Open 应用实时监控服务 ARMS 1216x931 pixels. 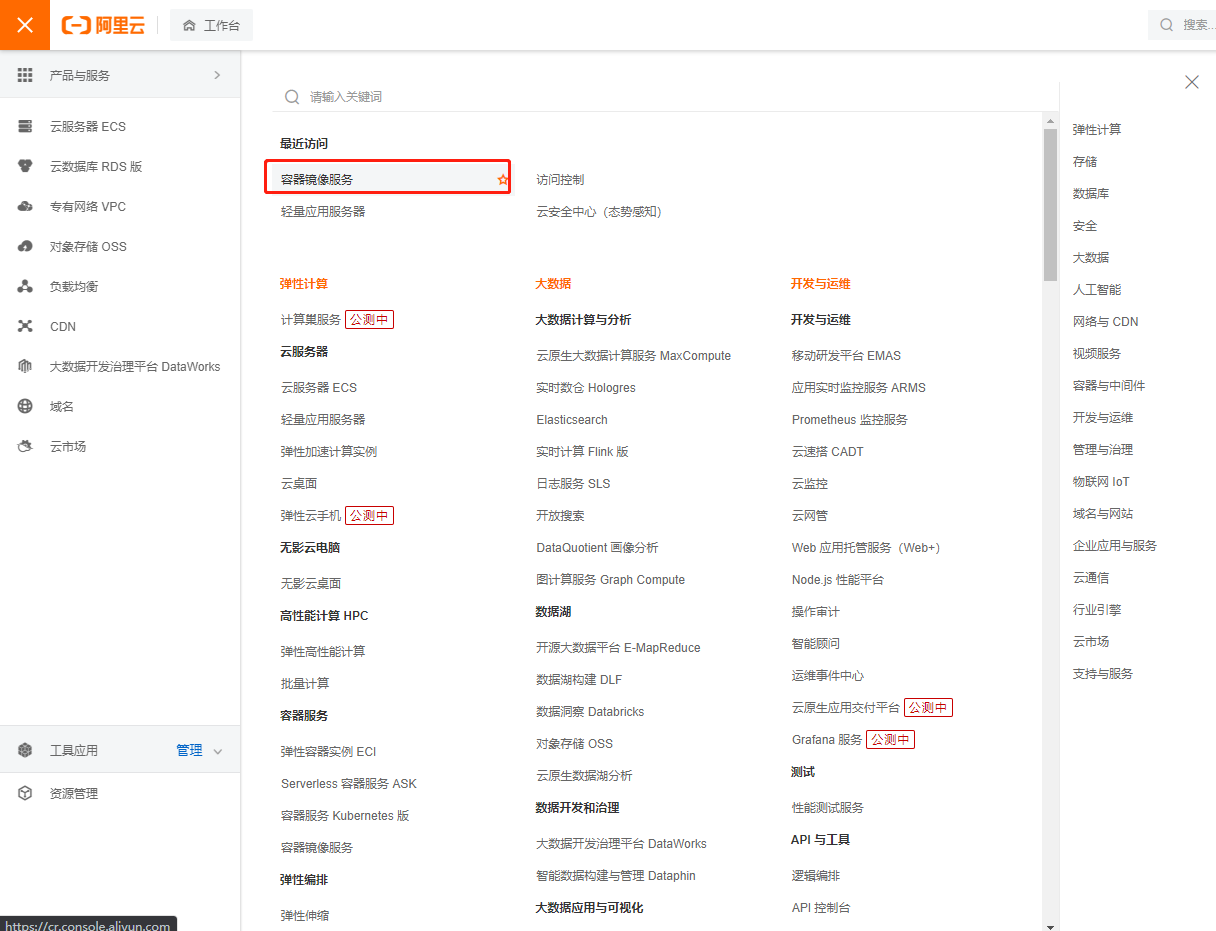coord(859,388)
